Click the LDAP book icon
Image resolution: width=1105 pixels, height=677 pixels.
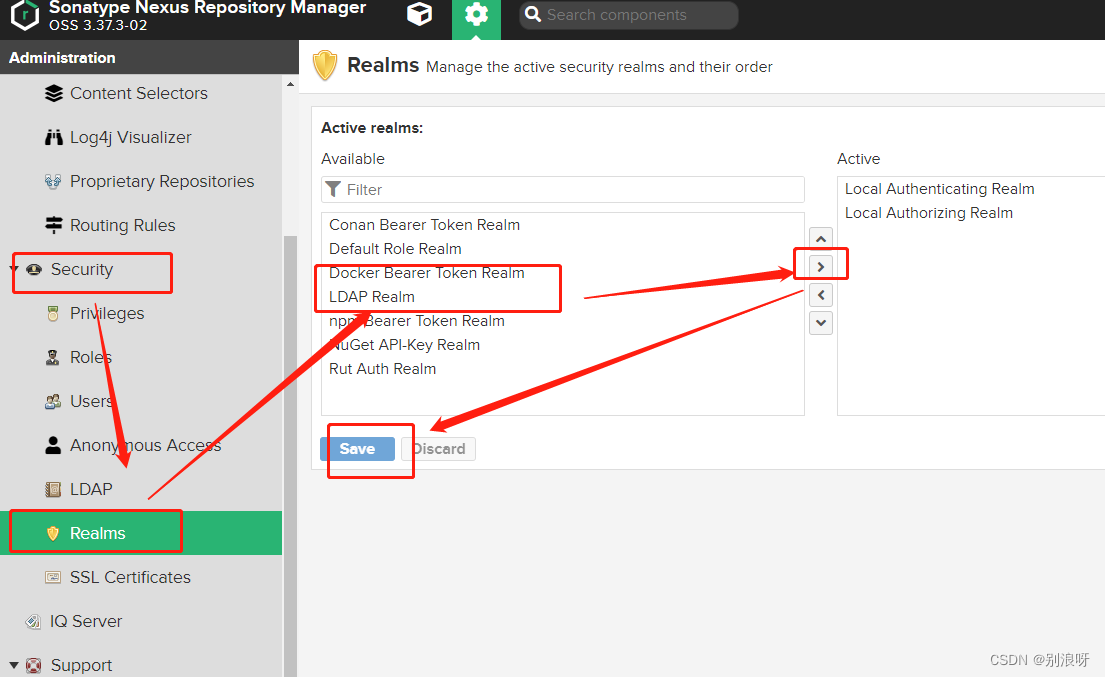pos(53,490)
